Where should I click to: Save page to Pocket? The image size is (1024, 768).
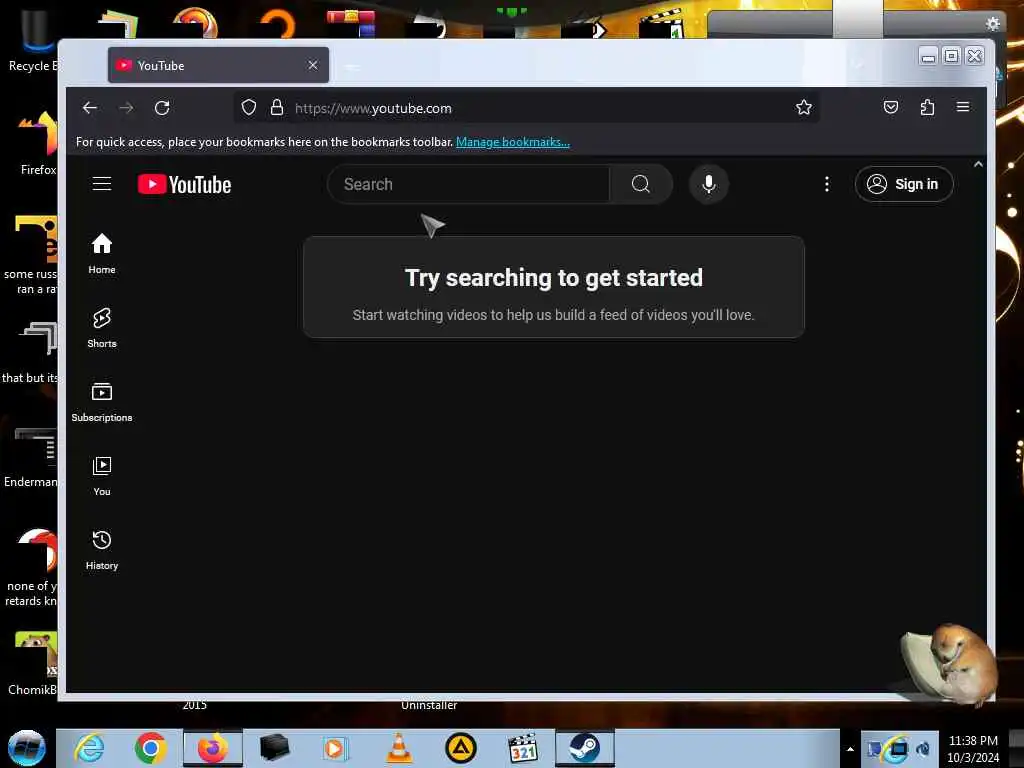click(891, 107)
